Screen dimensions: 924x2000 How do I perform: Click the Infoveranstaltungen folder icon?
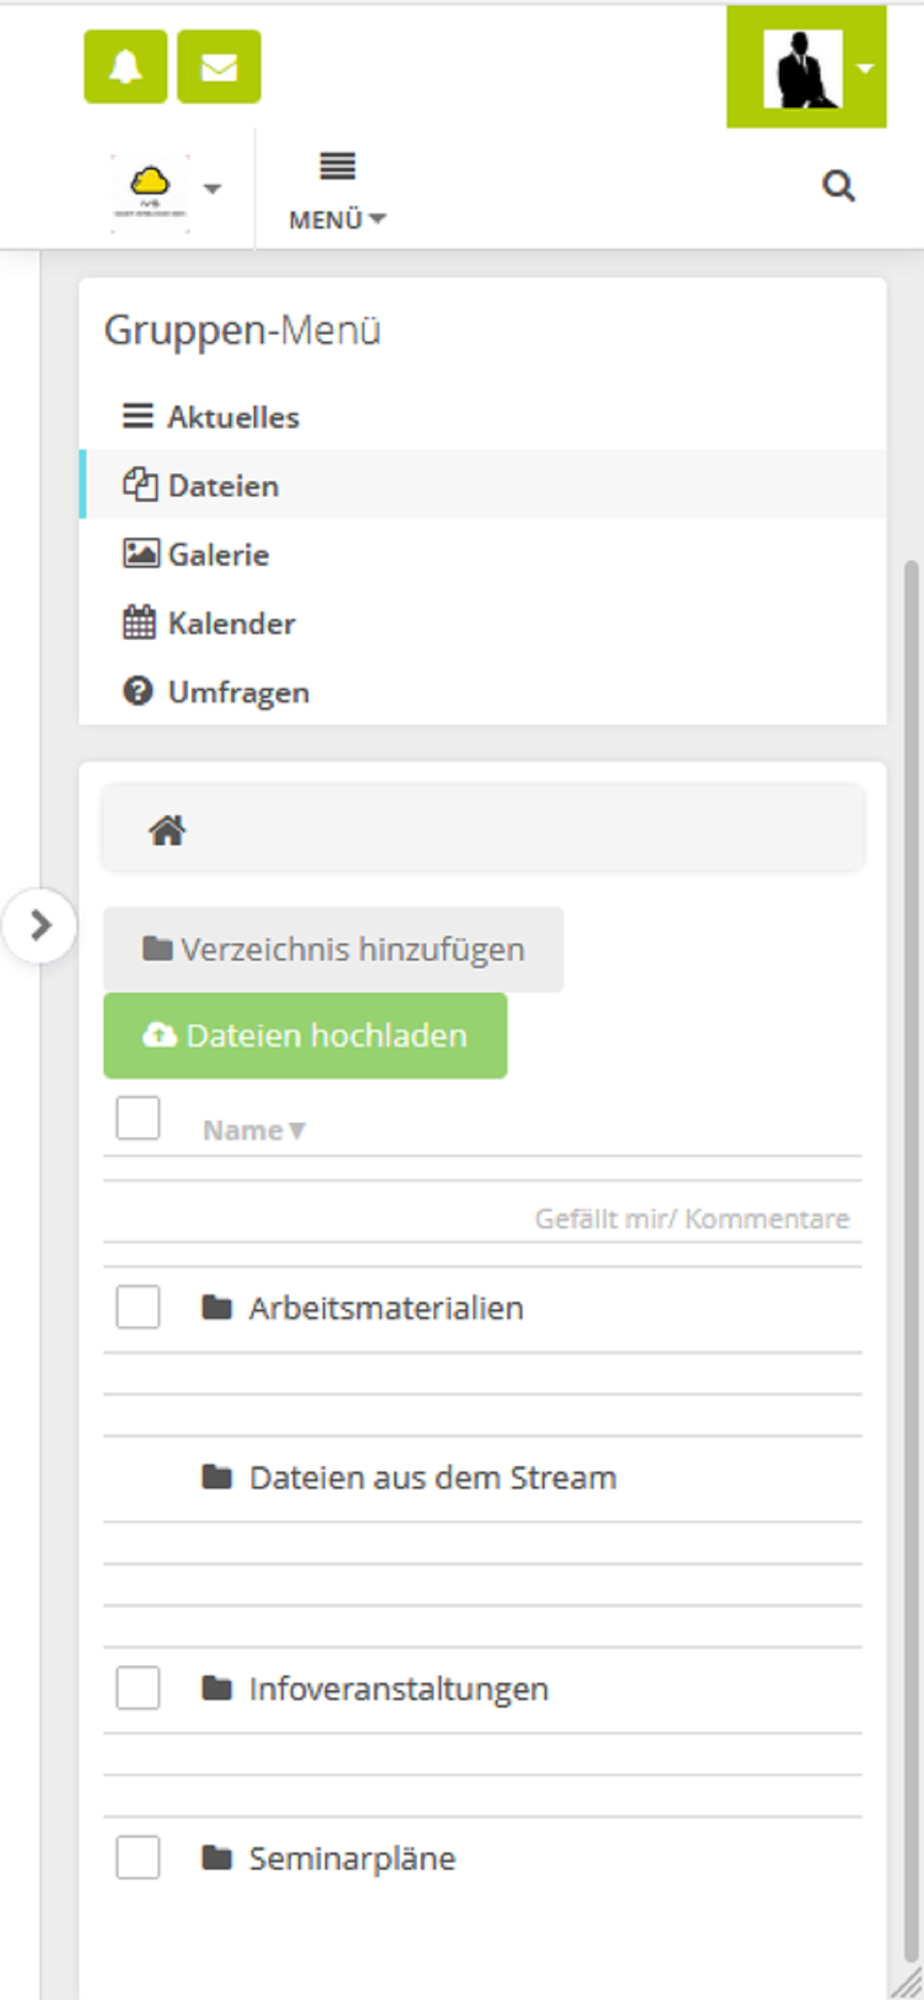click(217, 1687)
